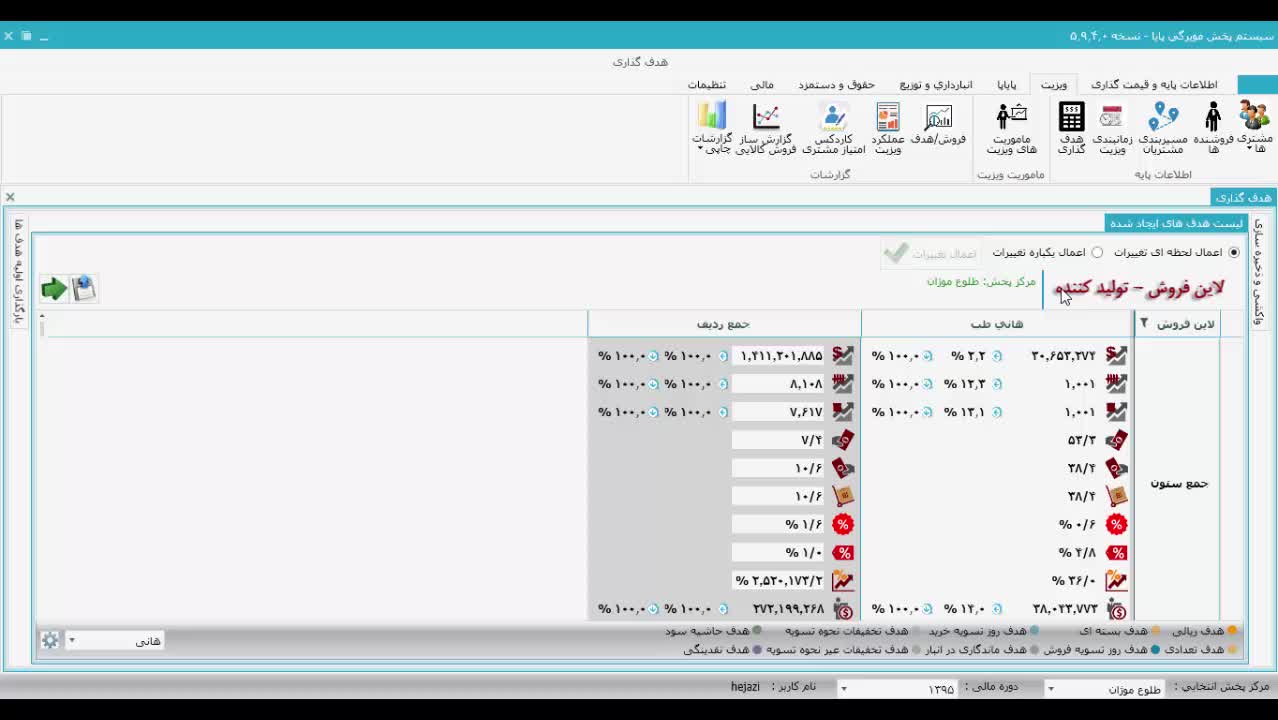
Task: Open ماموریت های ویزیت icon
Action: [x=1012, y=119]
